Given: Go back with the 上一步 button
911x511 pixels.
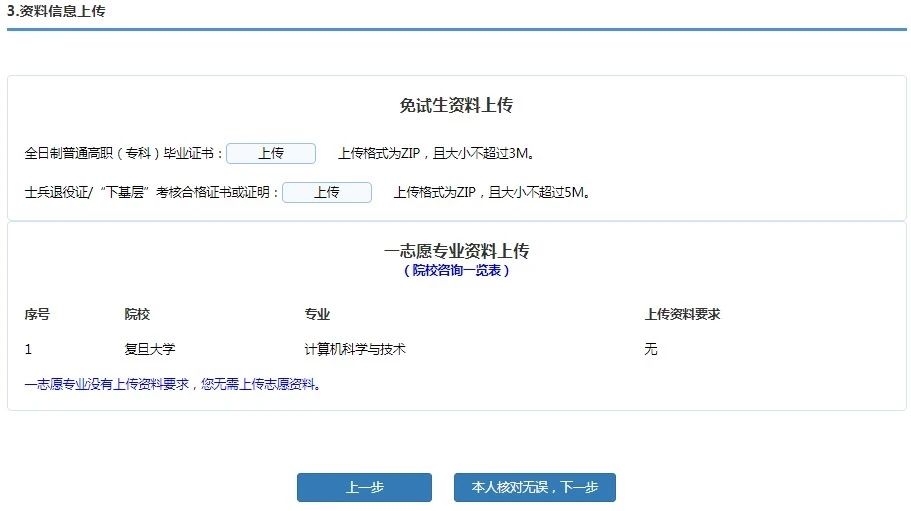Looking at the screenshot, I should coord(364,488).
